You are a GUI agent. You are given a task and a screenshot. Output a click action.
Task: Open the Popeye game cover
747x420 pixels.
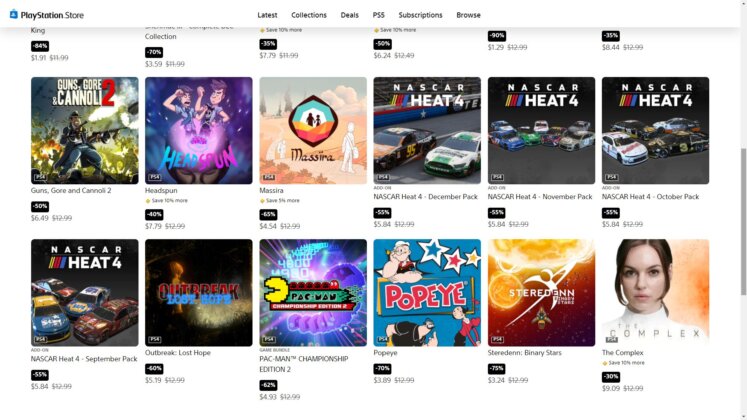coord(427,293)
